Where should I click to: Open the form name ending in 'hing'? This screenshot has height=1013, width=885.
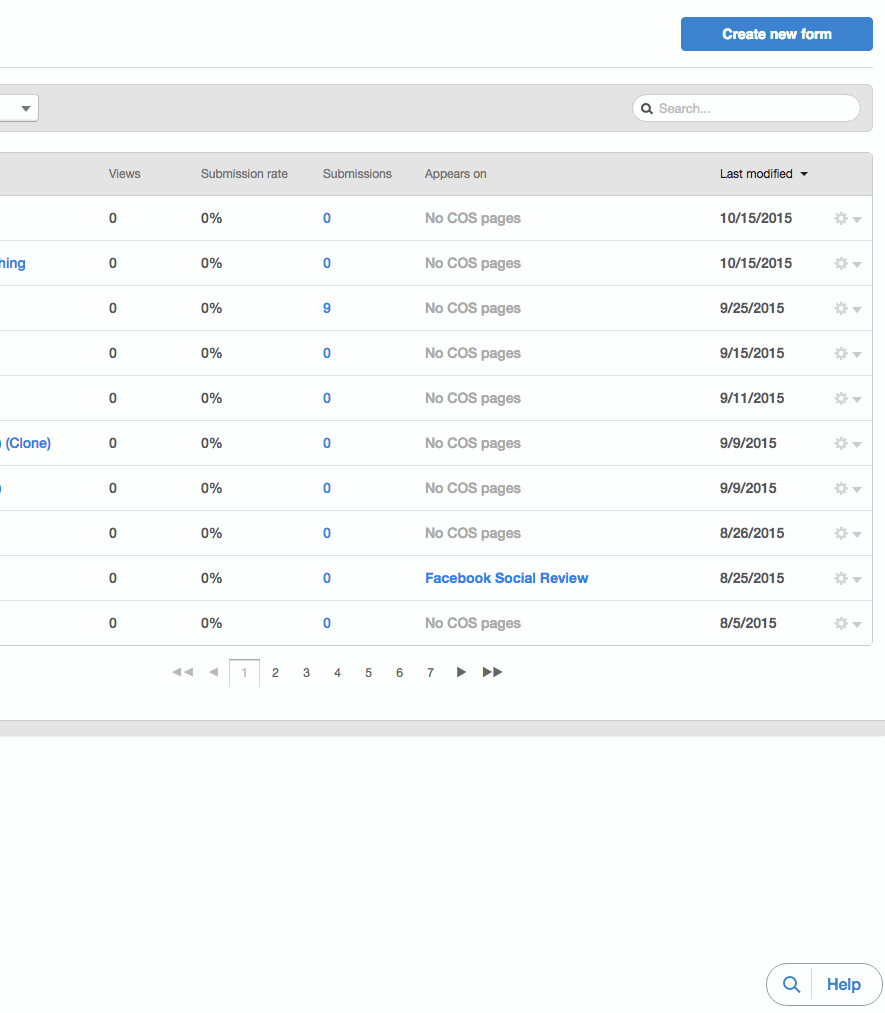tap(13, 263)
